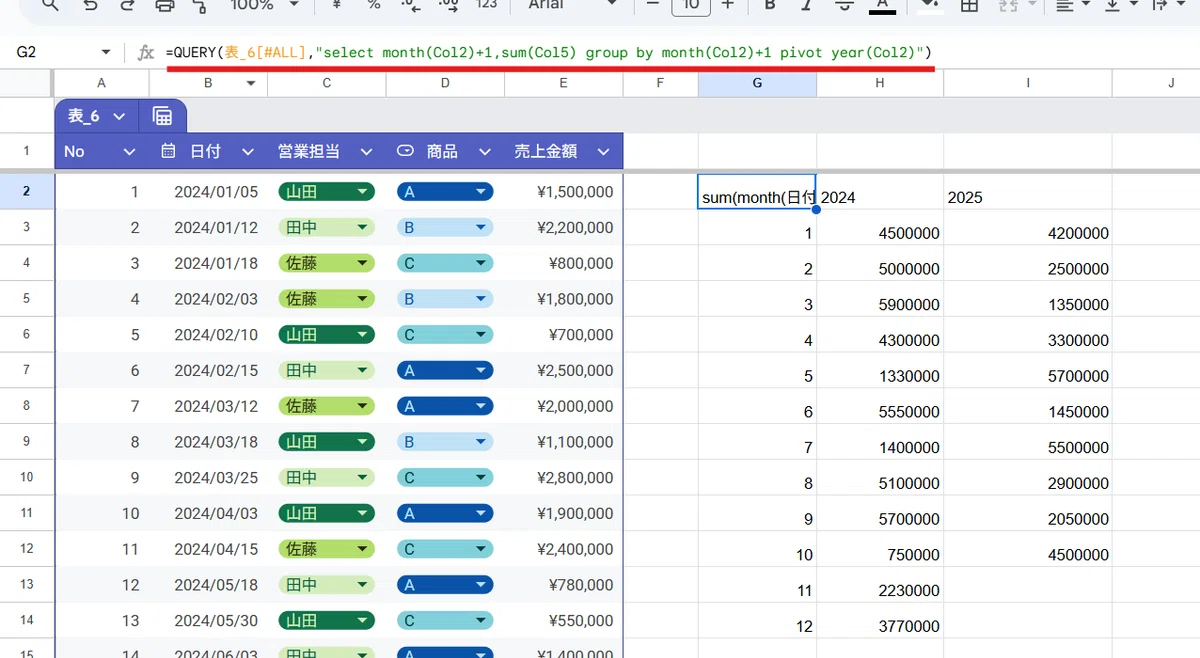Expand 表_6 table name menu chevron
The height and width of the screenshot is (658, 1200).
119,116
